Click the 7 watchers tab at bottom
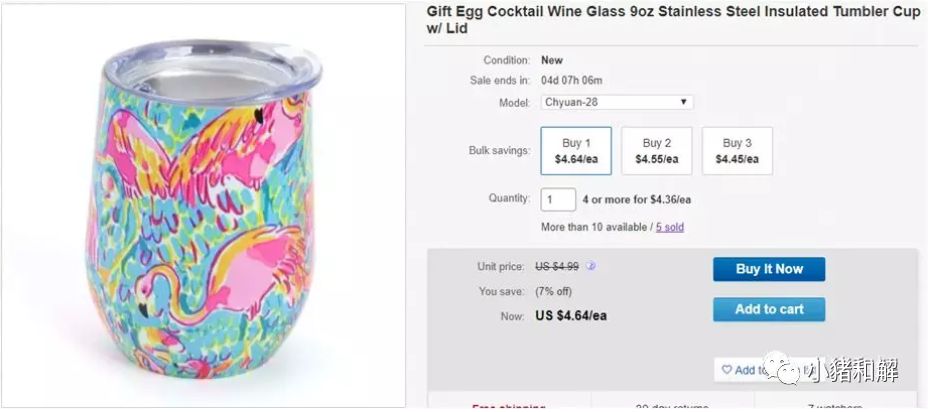This screenshot has height=412, width=928. coord(836,407)
